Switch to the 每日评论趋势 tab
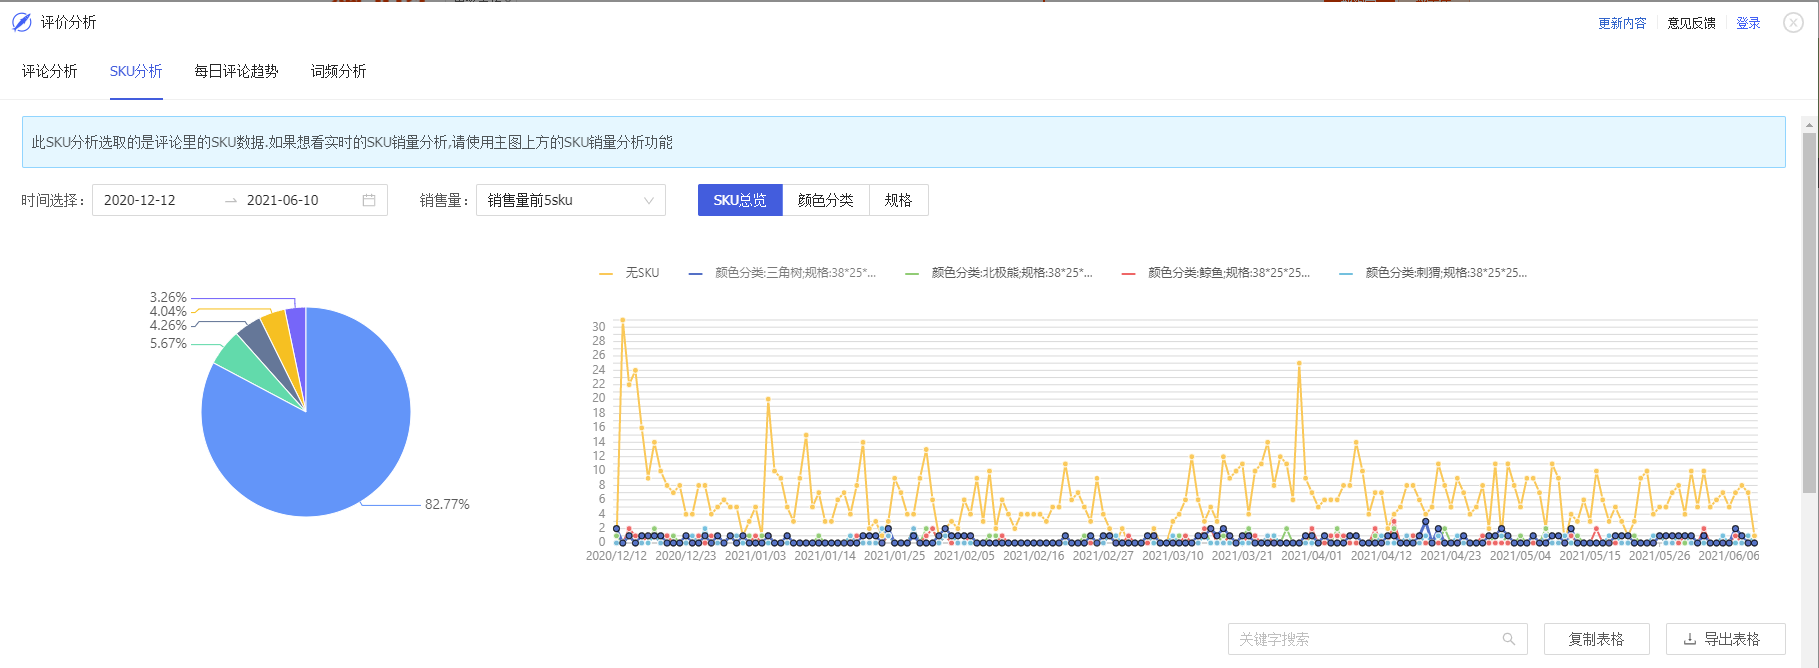Viewport: 1819px width, 668px height. 236,71
